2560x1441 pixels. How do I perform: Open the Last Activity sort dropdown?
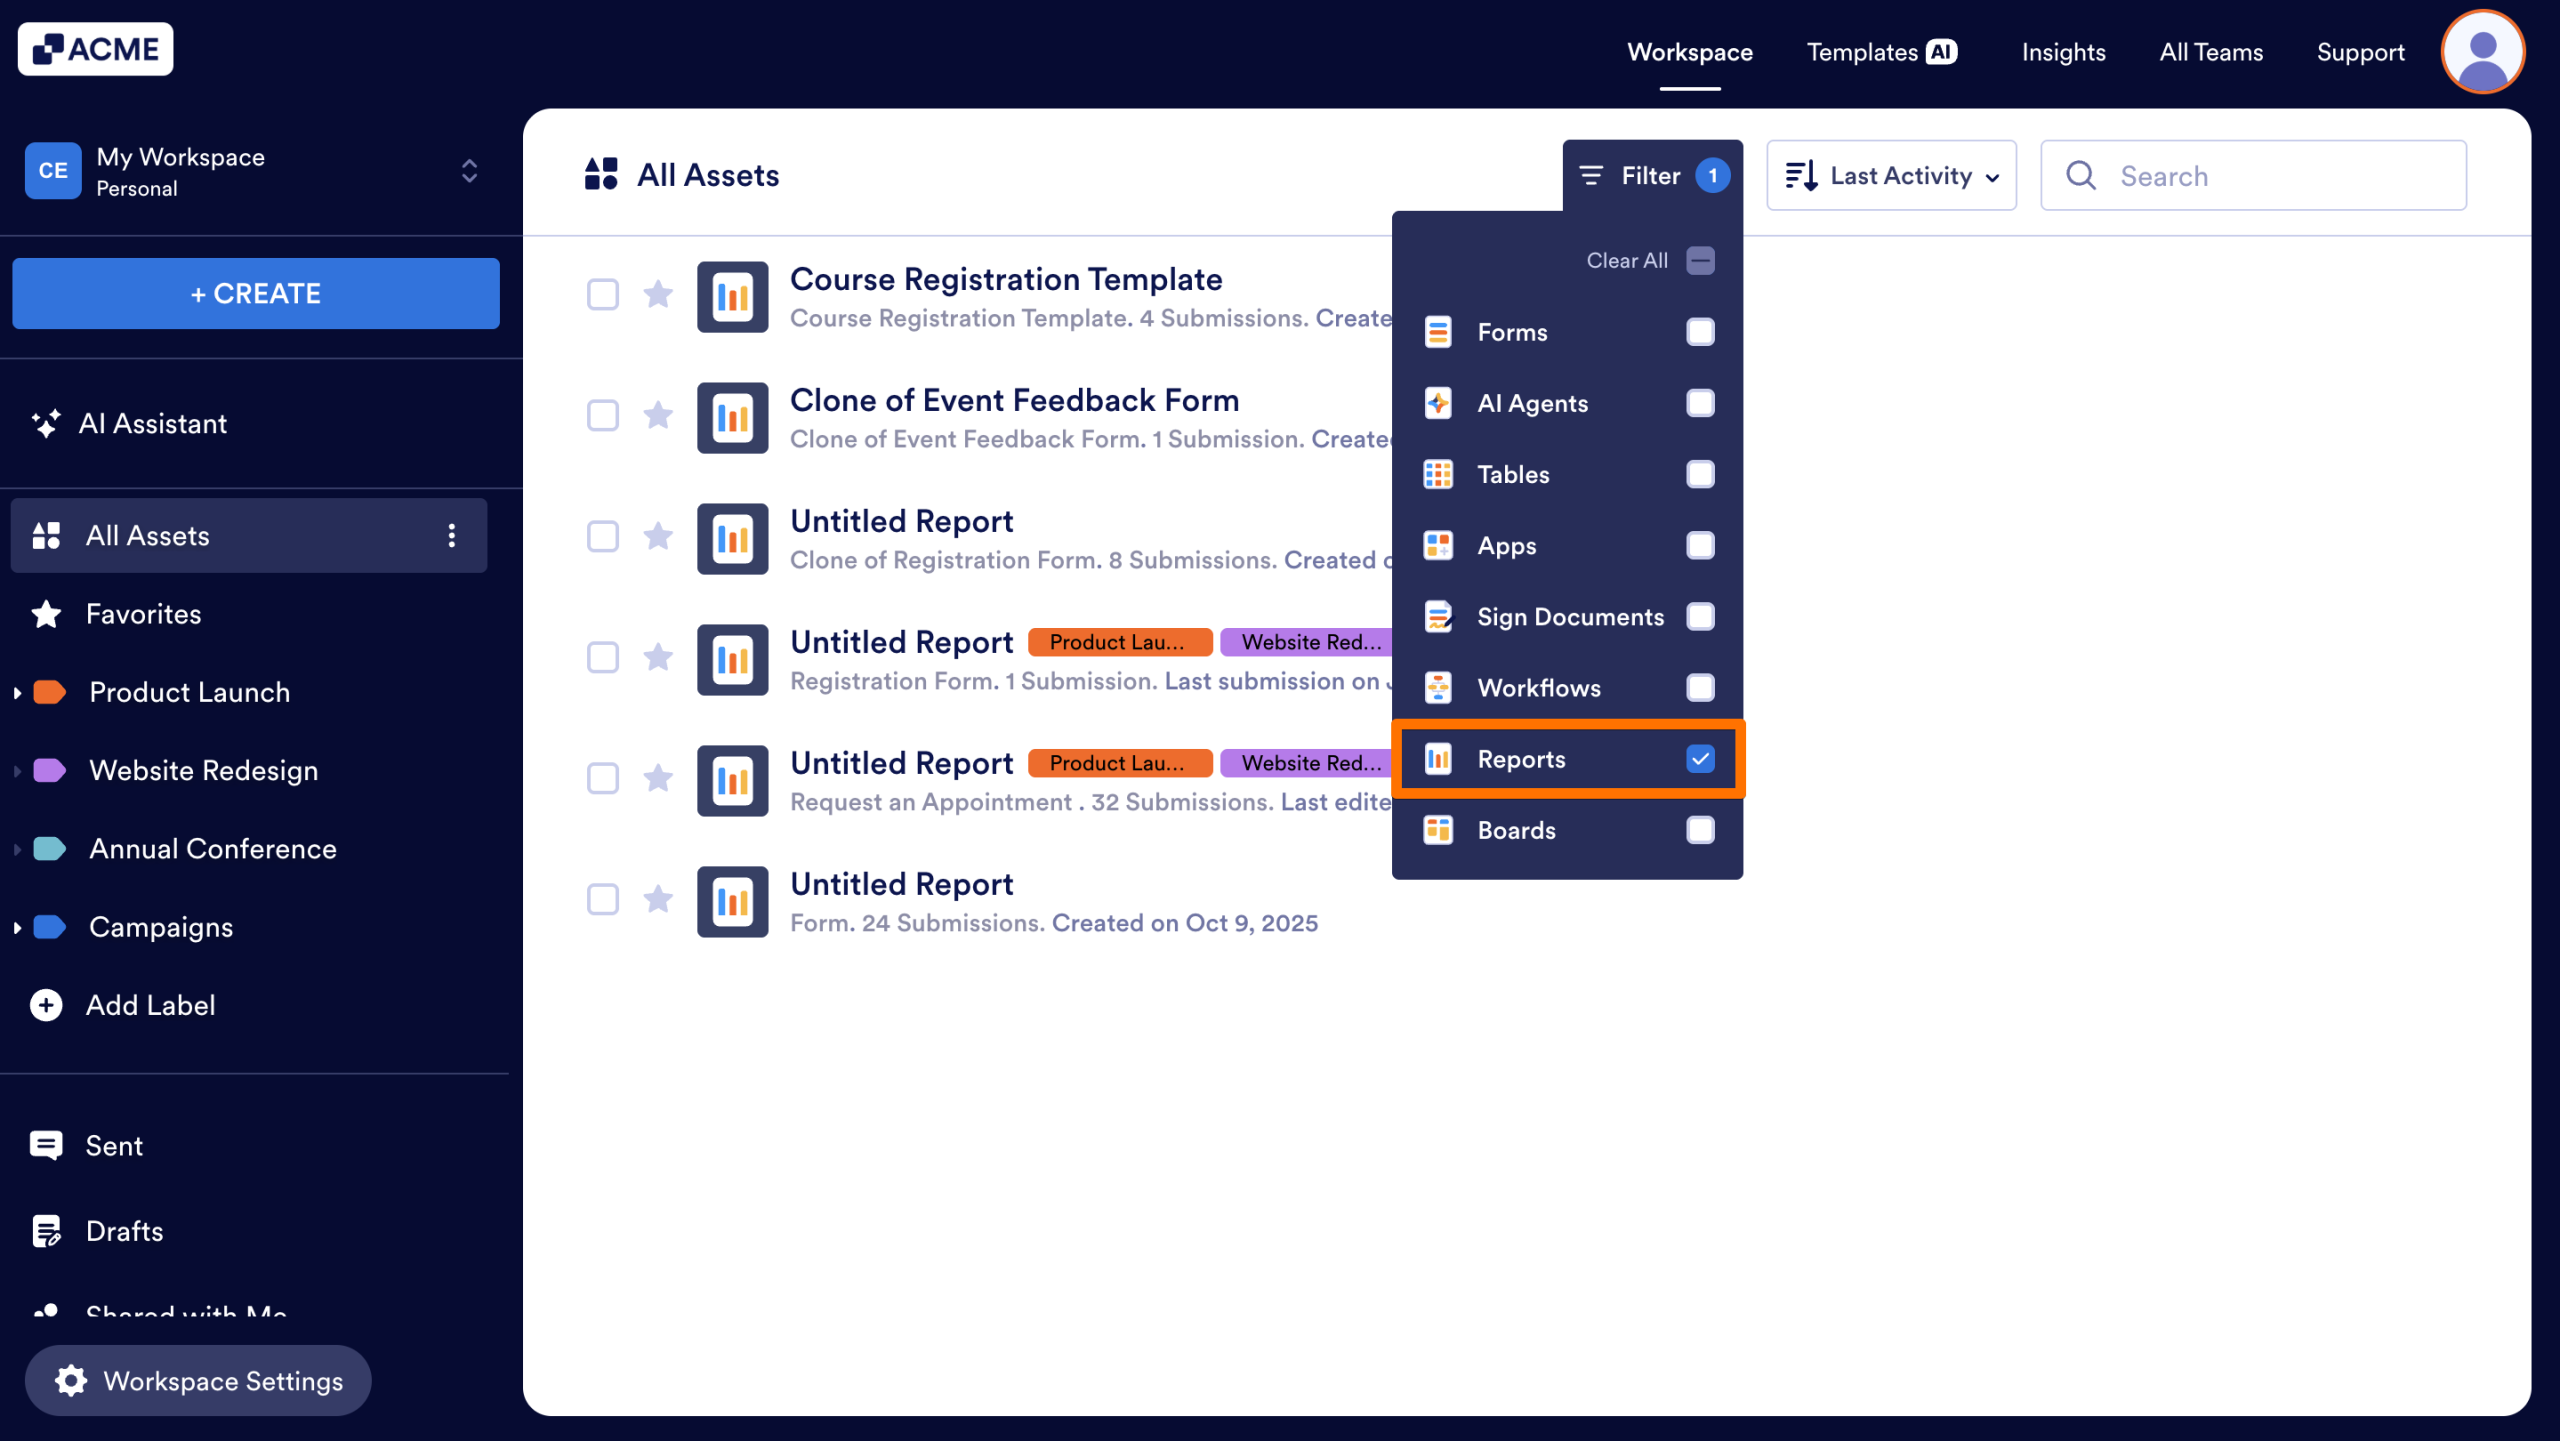[1891, 175]
